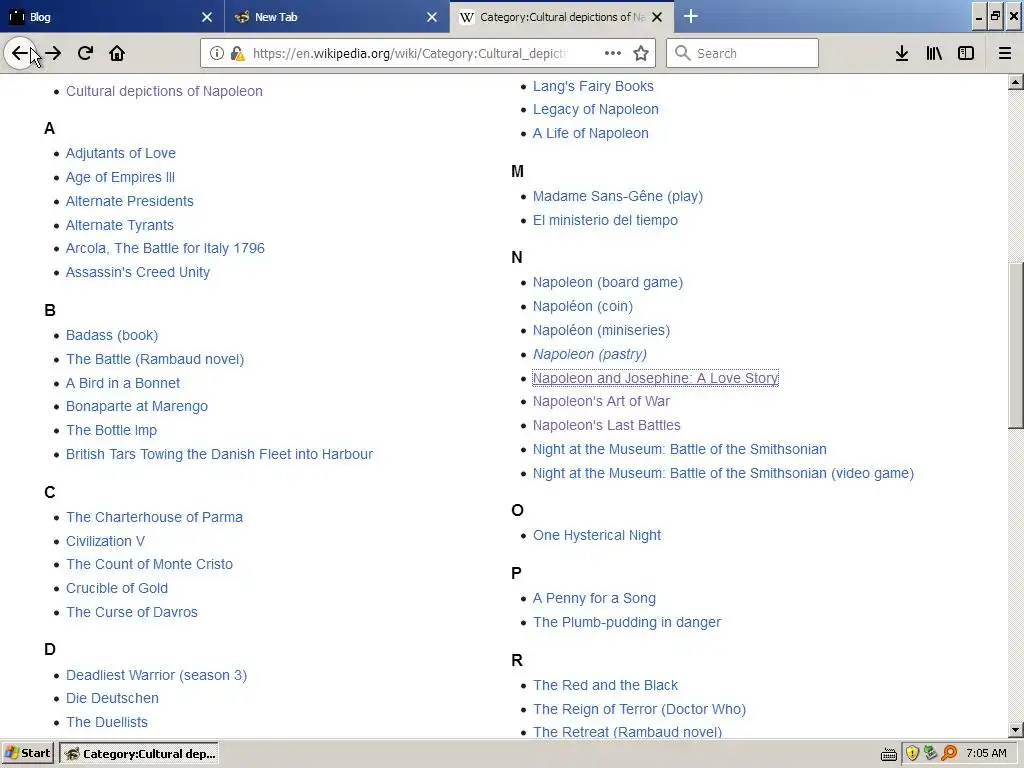Click the security shield tray icon
1024x768 pixels.
point(912,753)
